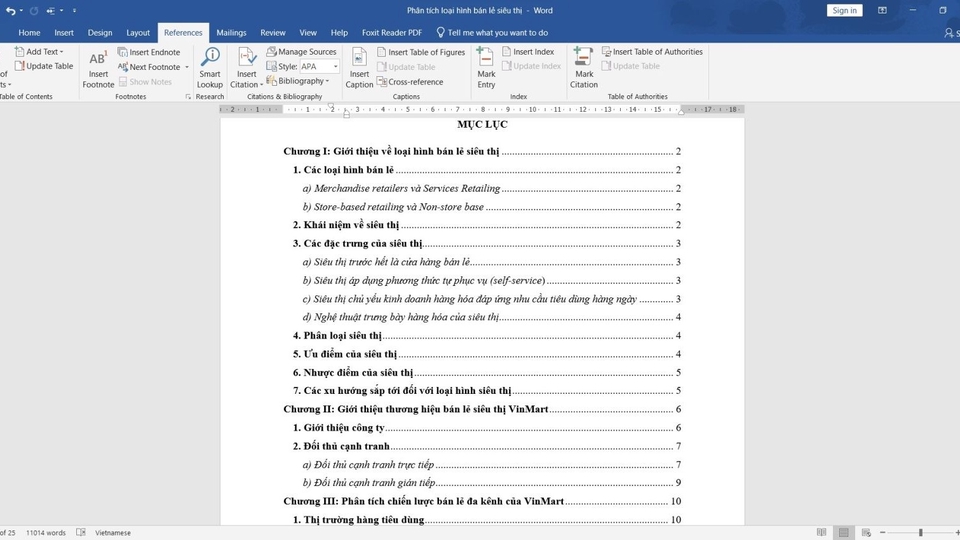Click the Insert Caption icon
This screenshot has height=540, width=960.
tap(359, 67)
